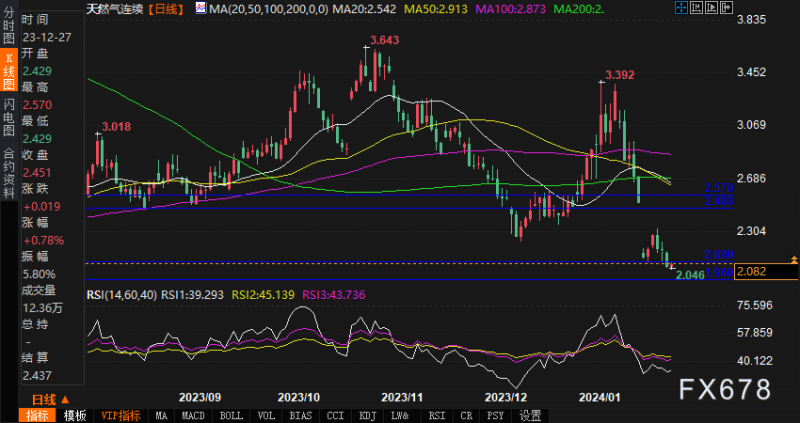Click MA(20,50,100,200,0,0) parameter label

pos(269,8)
